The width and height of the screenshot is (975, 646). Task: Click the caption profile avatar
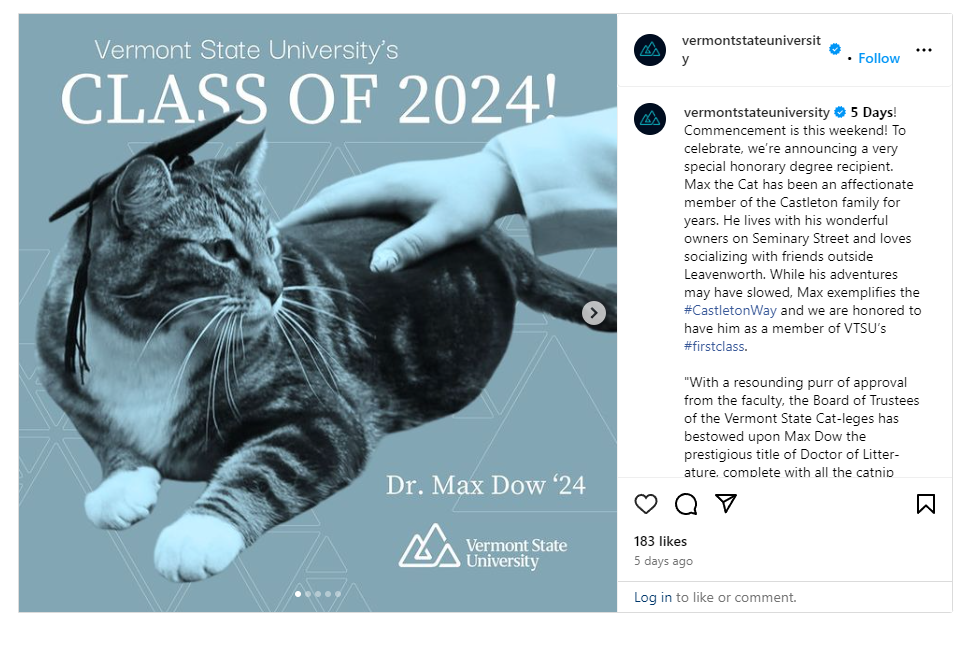pyautogui.click(x=650, y=119)
